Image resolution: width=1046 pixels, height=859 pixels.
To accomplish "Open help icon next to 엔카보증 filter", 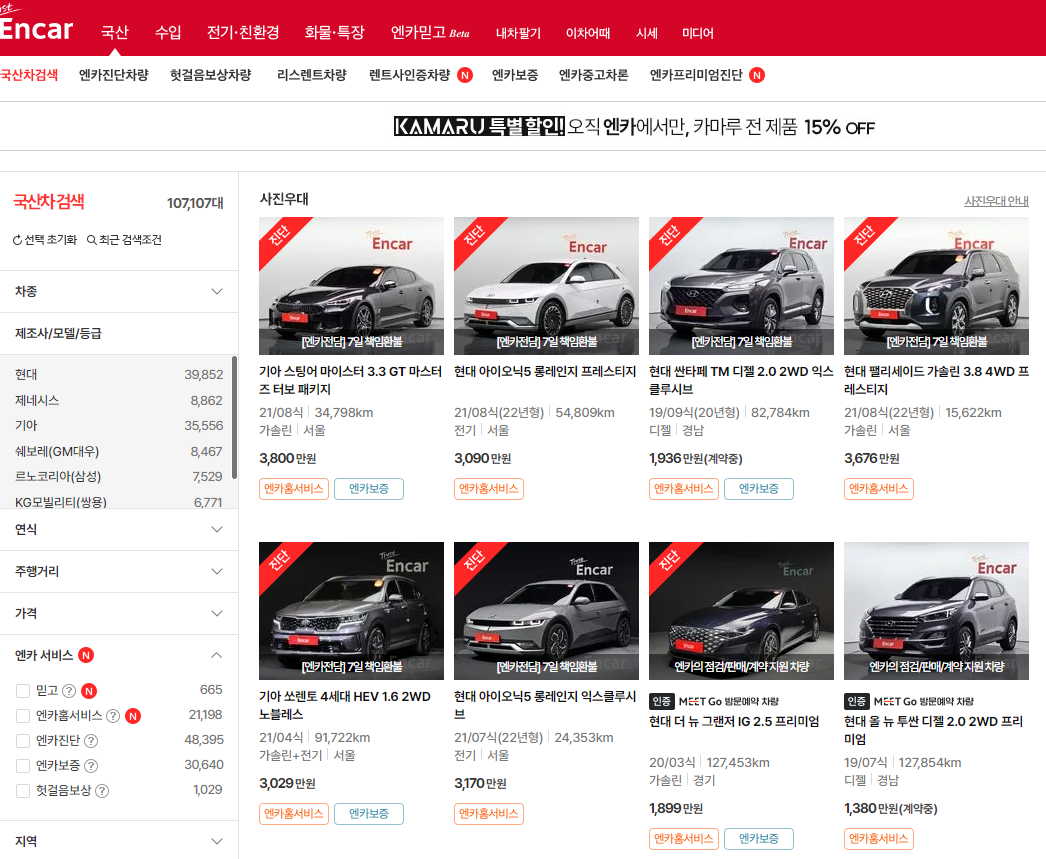I will (91, 766).
